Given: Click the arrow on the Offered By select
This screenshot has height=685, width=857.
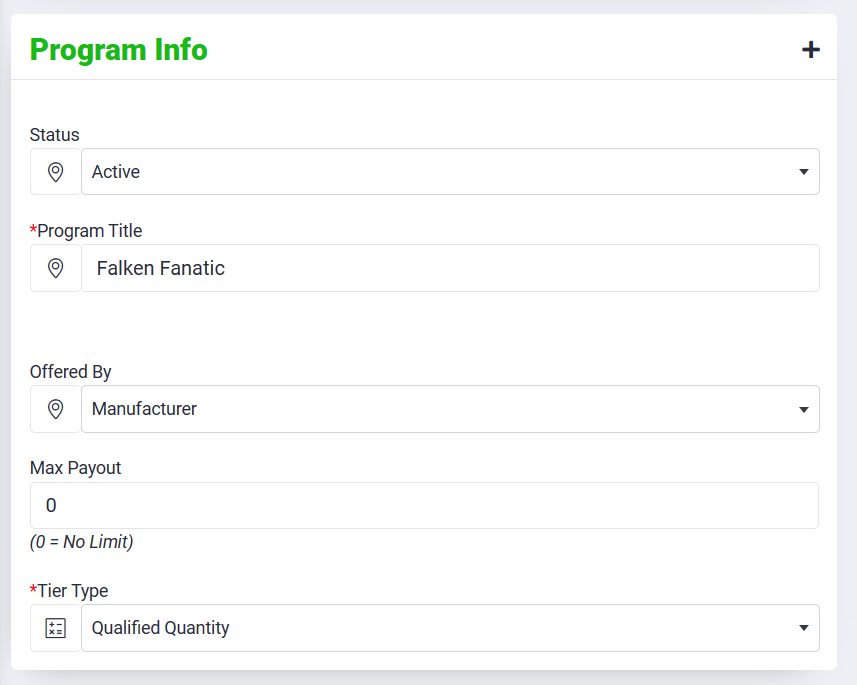Looking at the screenshot, I should pos(804,409).
